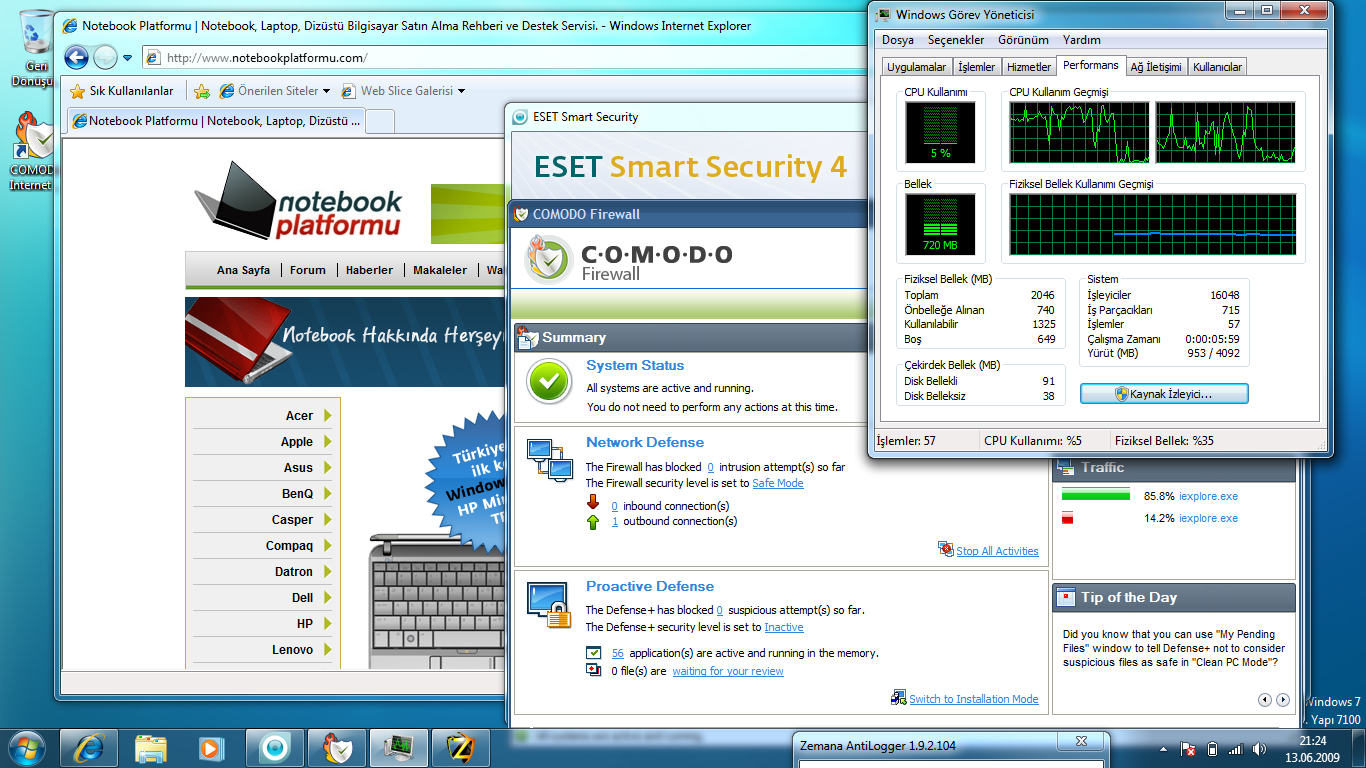This screenshot has width=1366, height=768.
Task: Click the CPU Kullanımı meter
Action: [941, 132]
